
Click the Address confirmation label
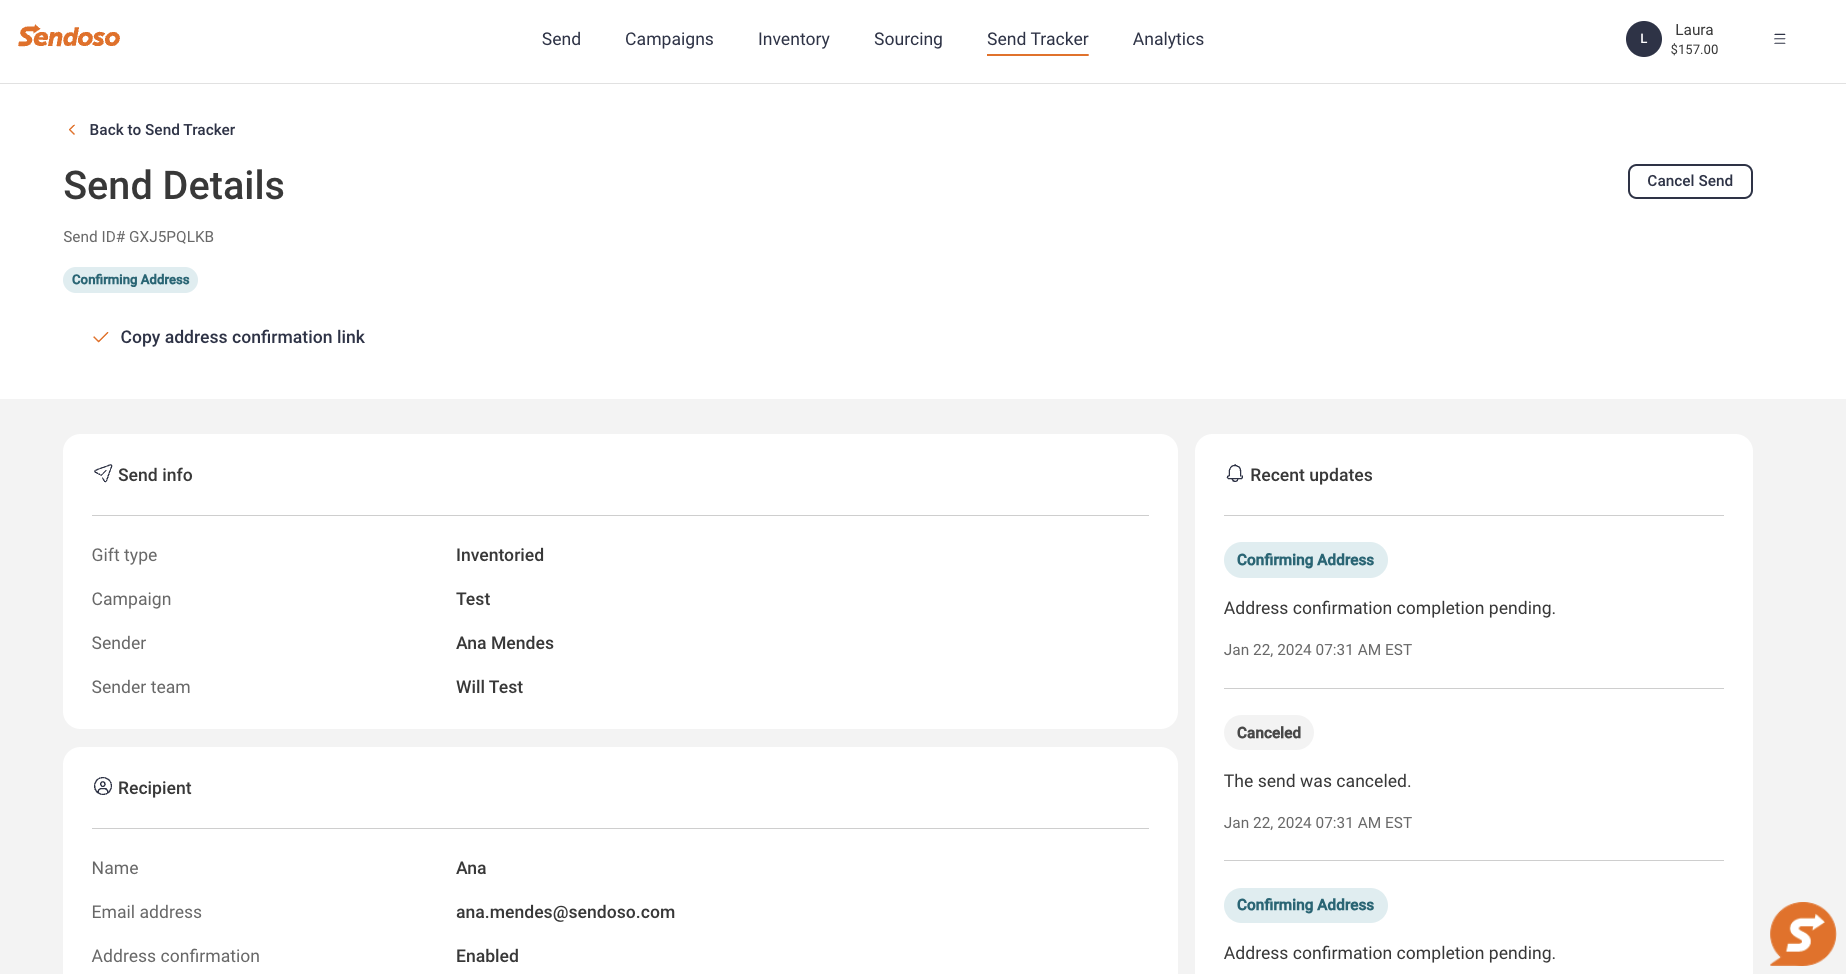point(175,956)
